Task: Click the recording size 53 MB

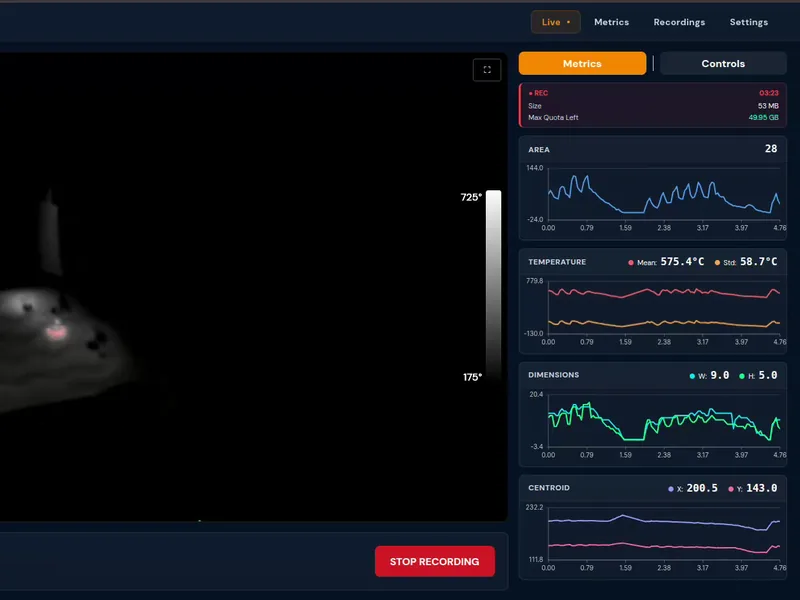Action: tap(768, 106)
